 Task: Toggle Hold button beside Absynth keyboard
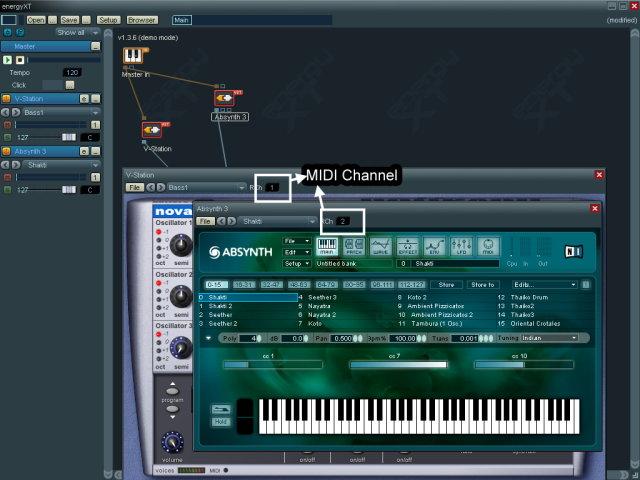point(221,422)
